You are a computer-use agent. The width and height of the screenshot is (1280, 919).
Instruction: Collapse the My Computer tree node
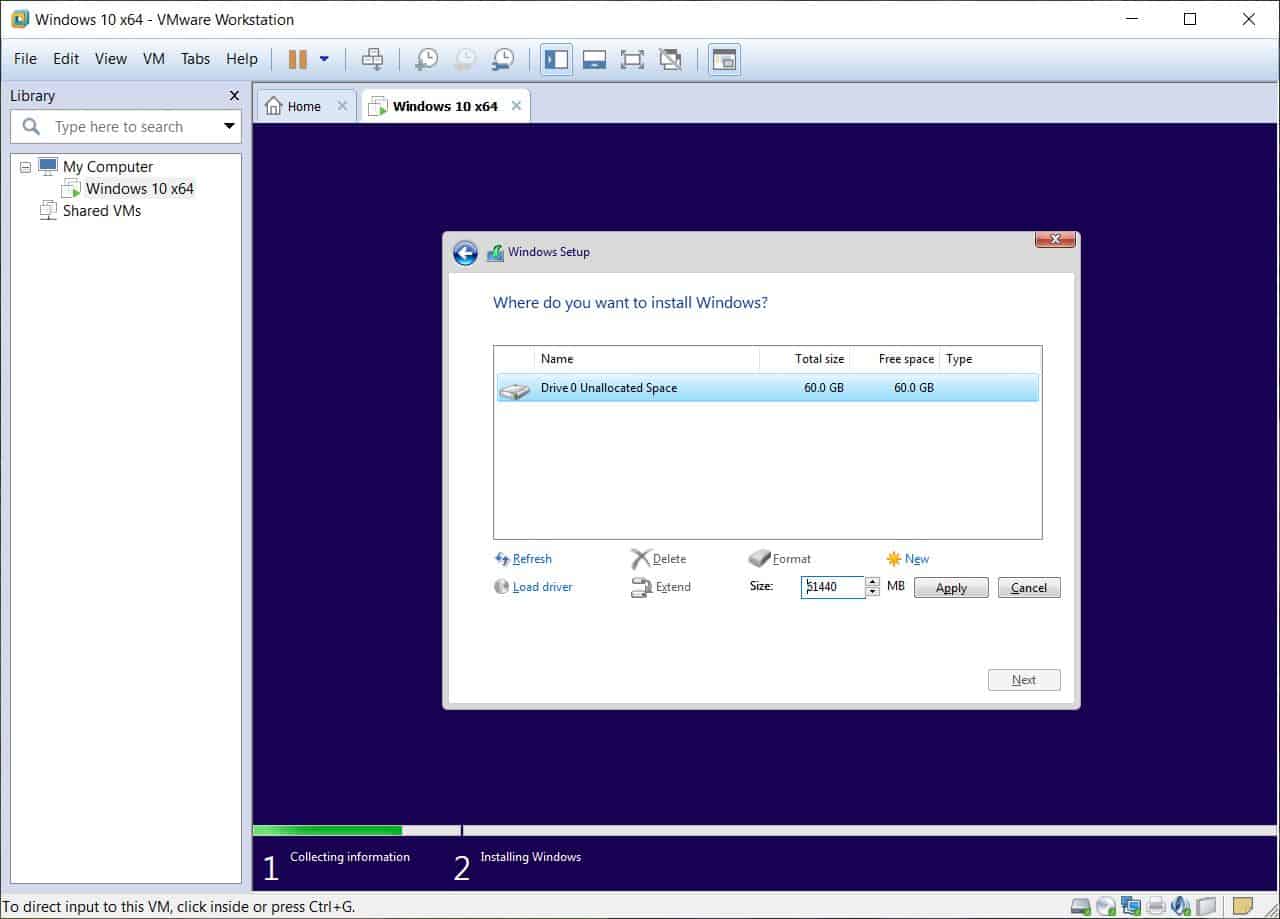pyautogui.click(x=25, y=167)
